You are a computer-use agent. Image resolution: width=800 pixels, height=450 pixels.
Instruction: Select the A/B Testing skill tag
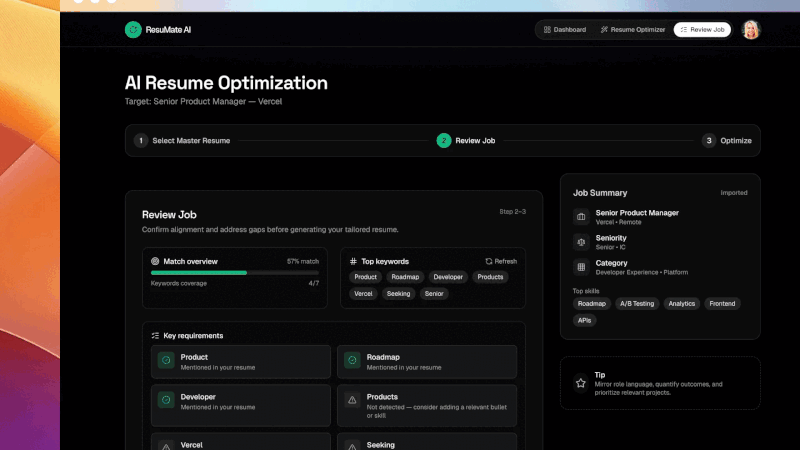636,304
